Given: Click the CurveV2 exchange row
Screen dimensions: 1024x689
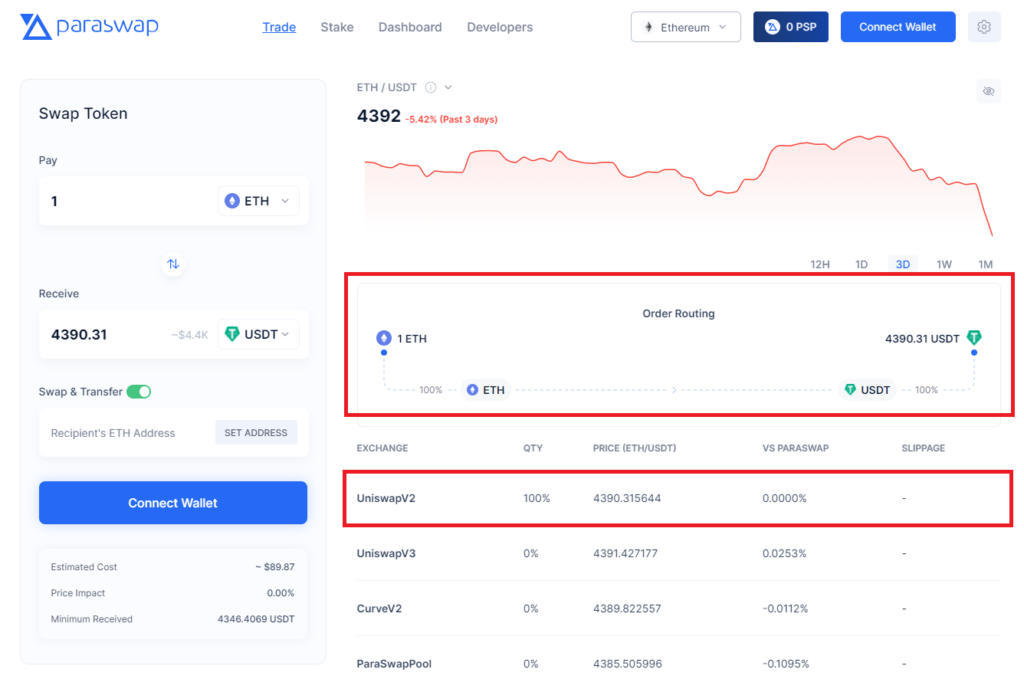Looking at the screenshot, I should click(x=678, y=609).
